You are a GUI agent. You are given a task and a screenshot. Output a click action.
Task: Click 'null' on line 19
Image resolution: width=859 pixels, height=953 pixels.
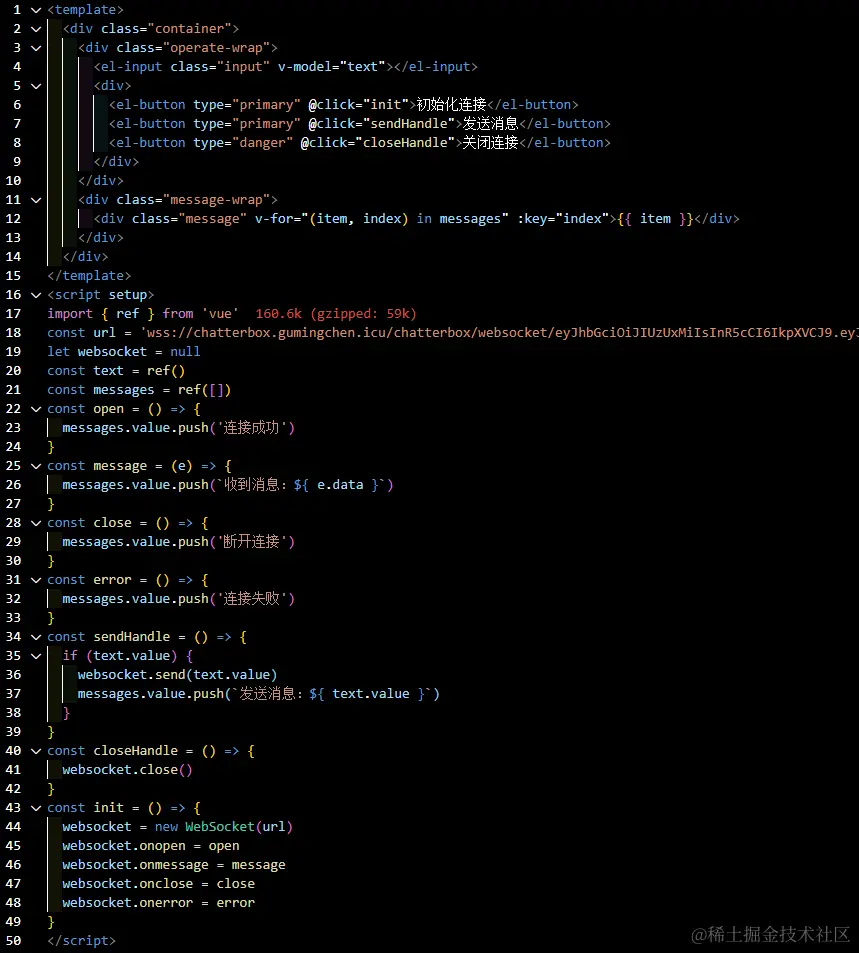[185, 351]
